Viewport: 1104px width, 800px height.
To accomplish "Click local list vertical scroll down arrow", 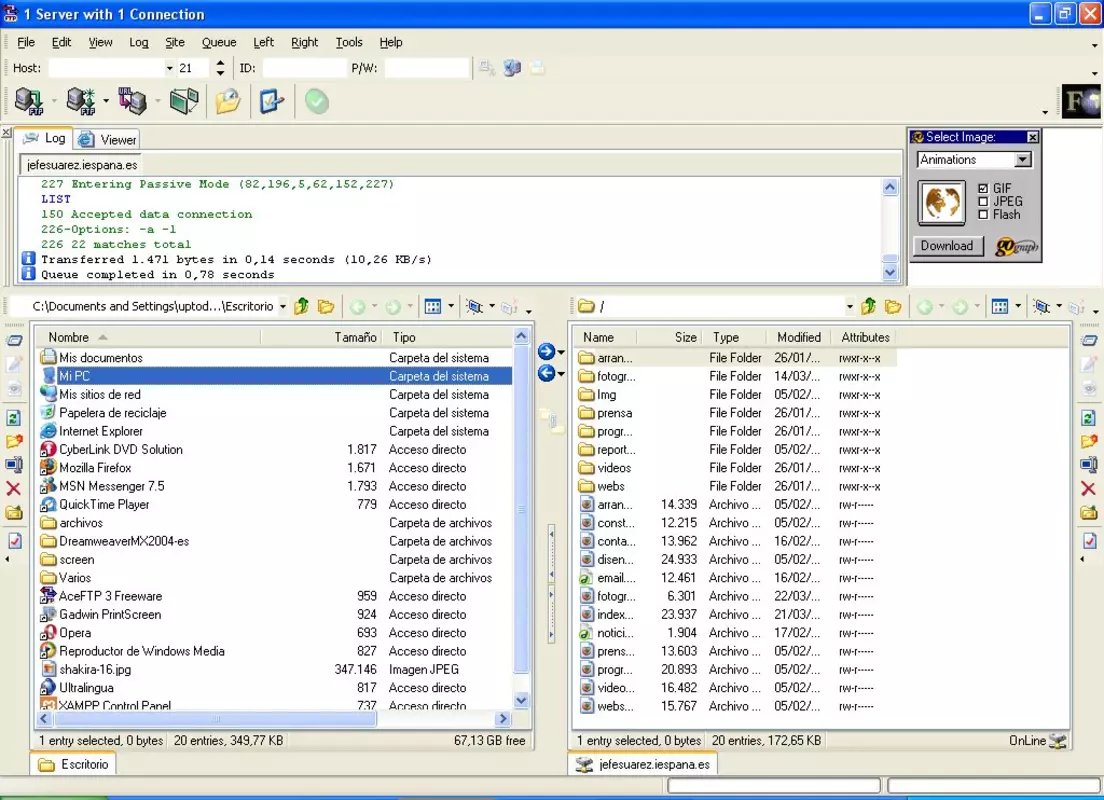I will pos(521,700).
